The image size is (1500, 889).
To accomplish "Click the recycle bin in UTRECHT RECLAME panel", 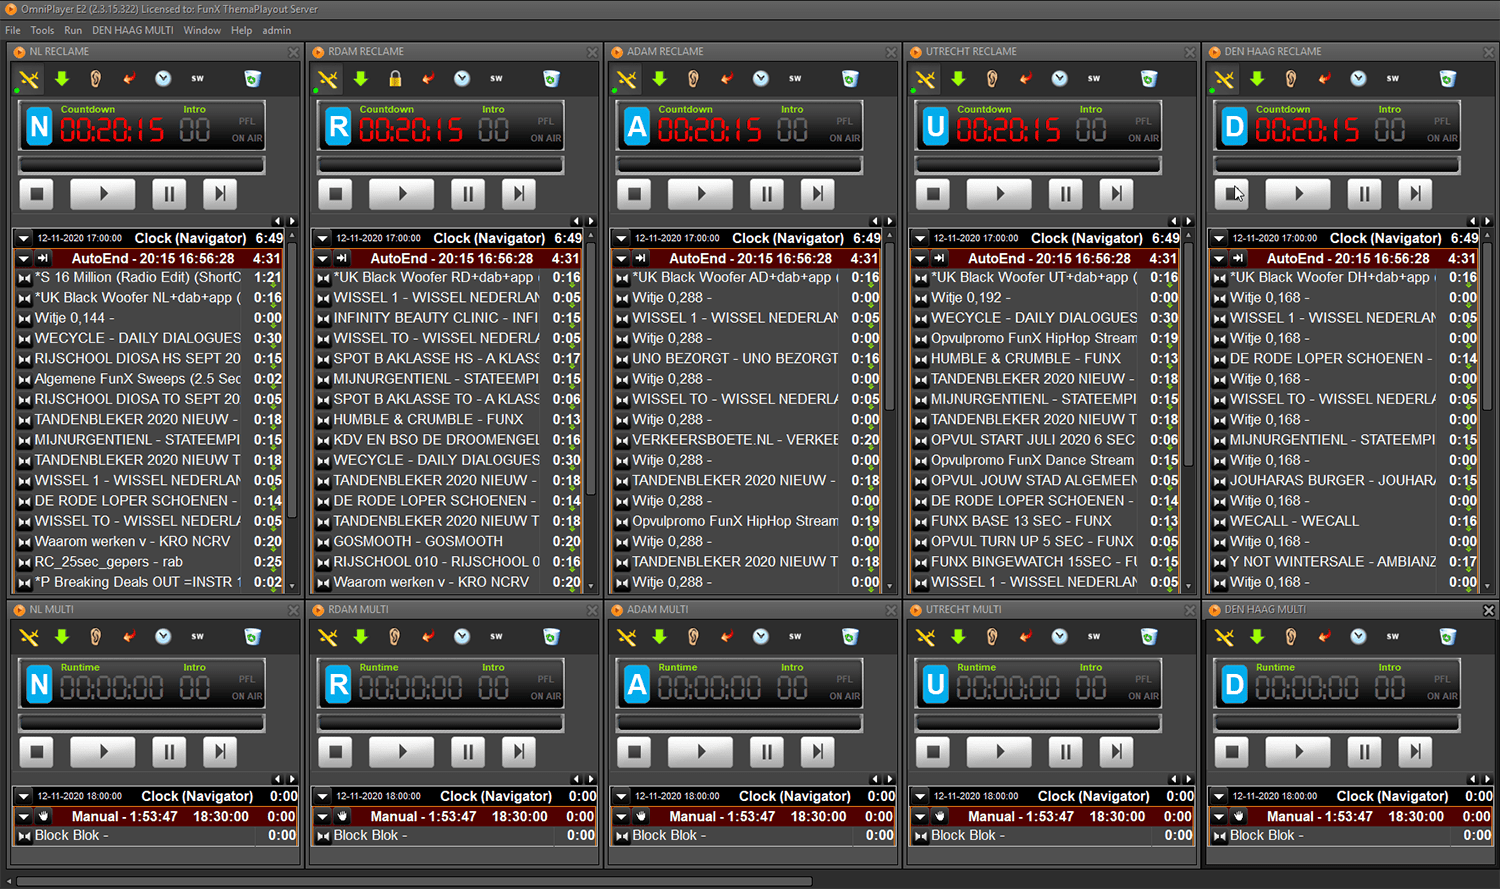I will click(x=1149, y=78).
